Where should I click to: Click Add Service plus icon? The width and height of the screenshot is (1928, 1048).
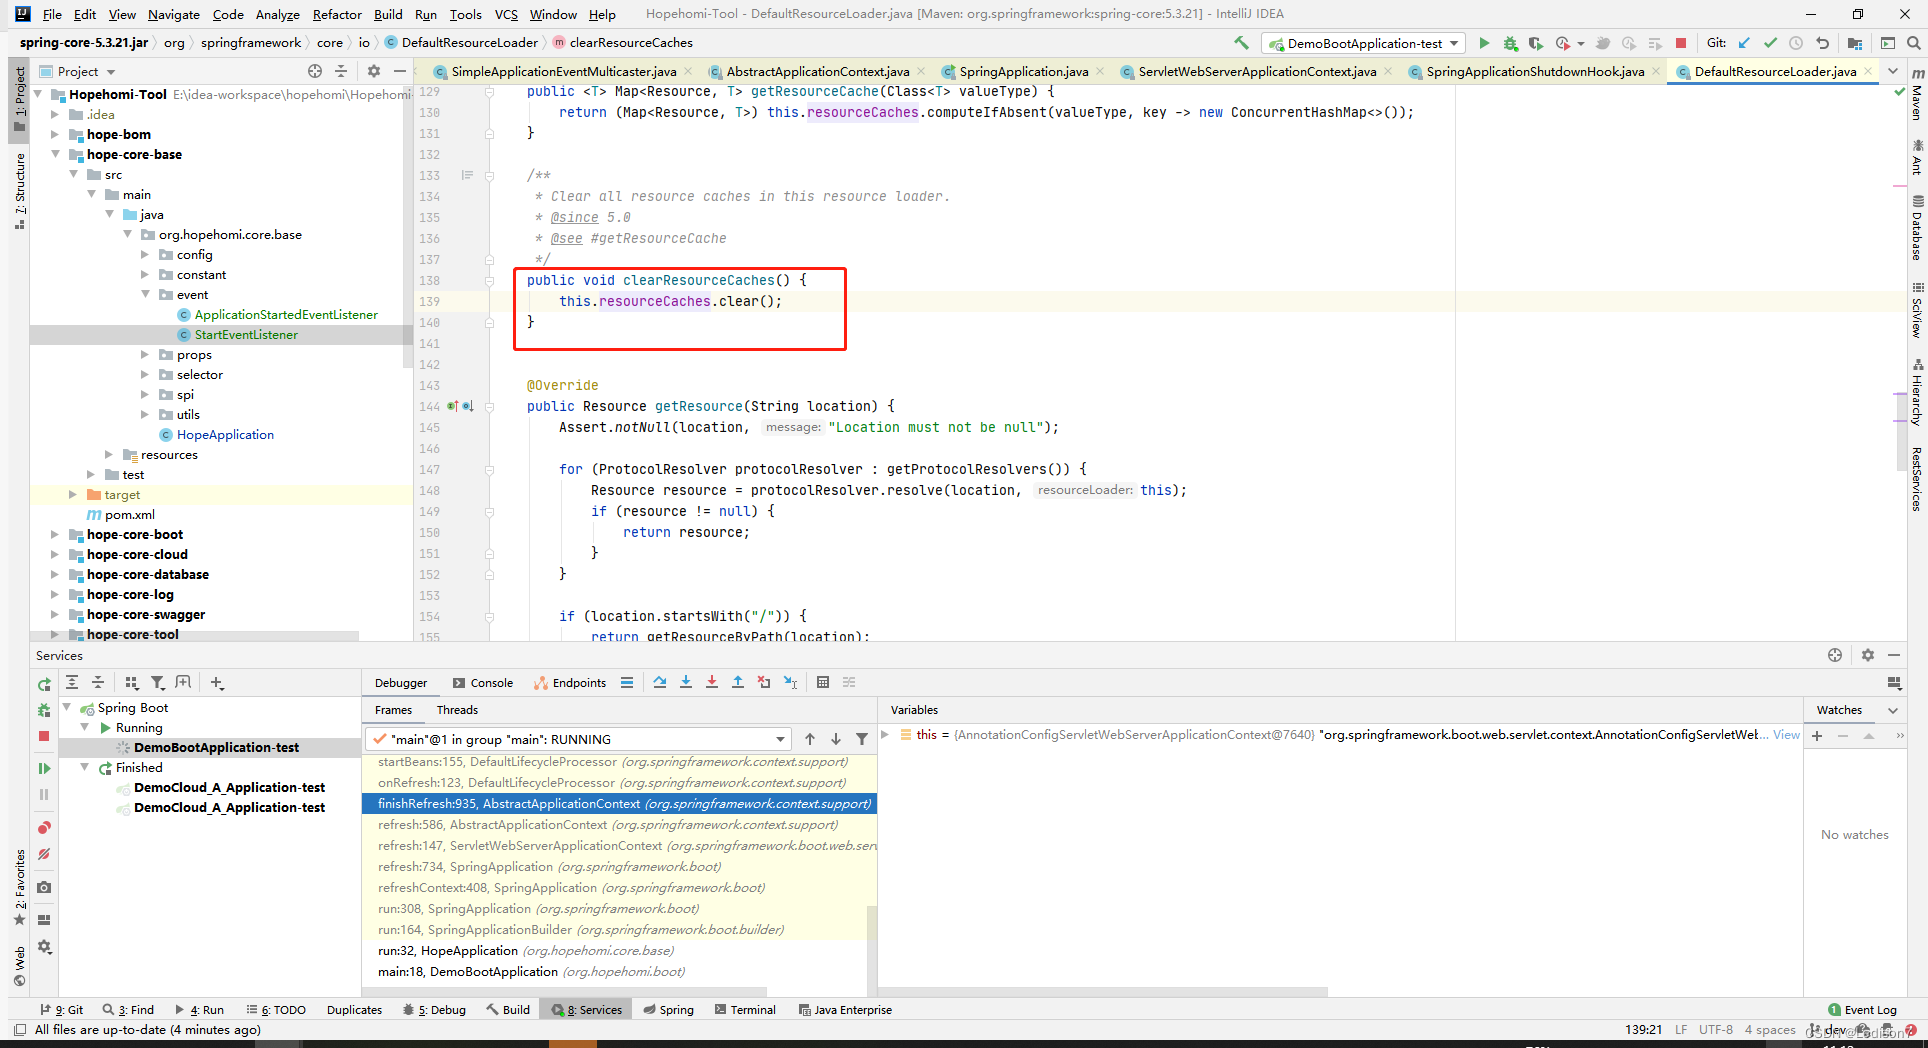[217, 682]
